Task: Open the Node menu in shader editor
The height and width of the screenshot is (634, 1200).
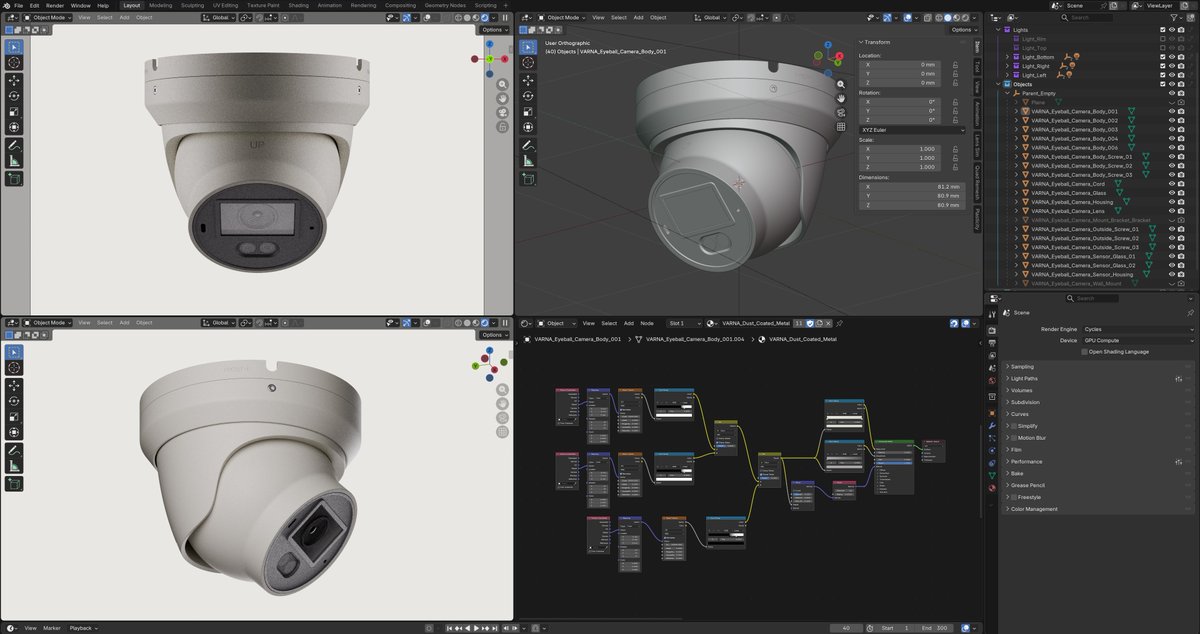Action: point(647,323)
